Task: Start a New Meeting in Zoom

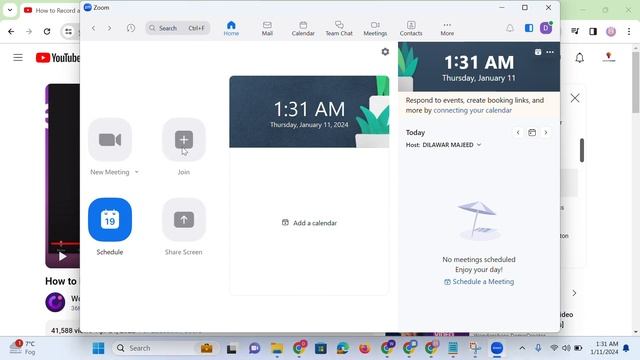Action: (x=110, y=140)
